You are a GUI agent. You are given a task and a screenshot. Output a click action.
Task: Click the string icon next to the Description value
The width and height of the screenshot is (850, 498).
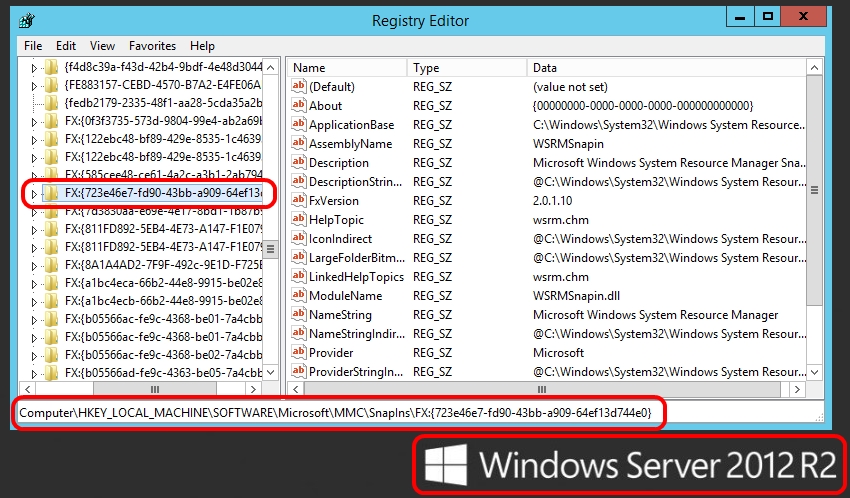point(299,162)
